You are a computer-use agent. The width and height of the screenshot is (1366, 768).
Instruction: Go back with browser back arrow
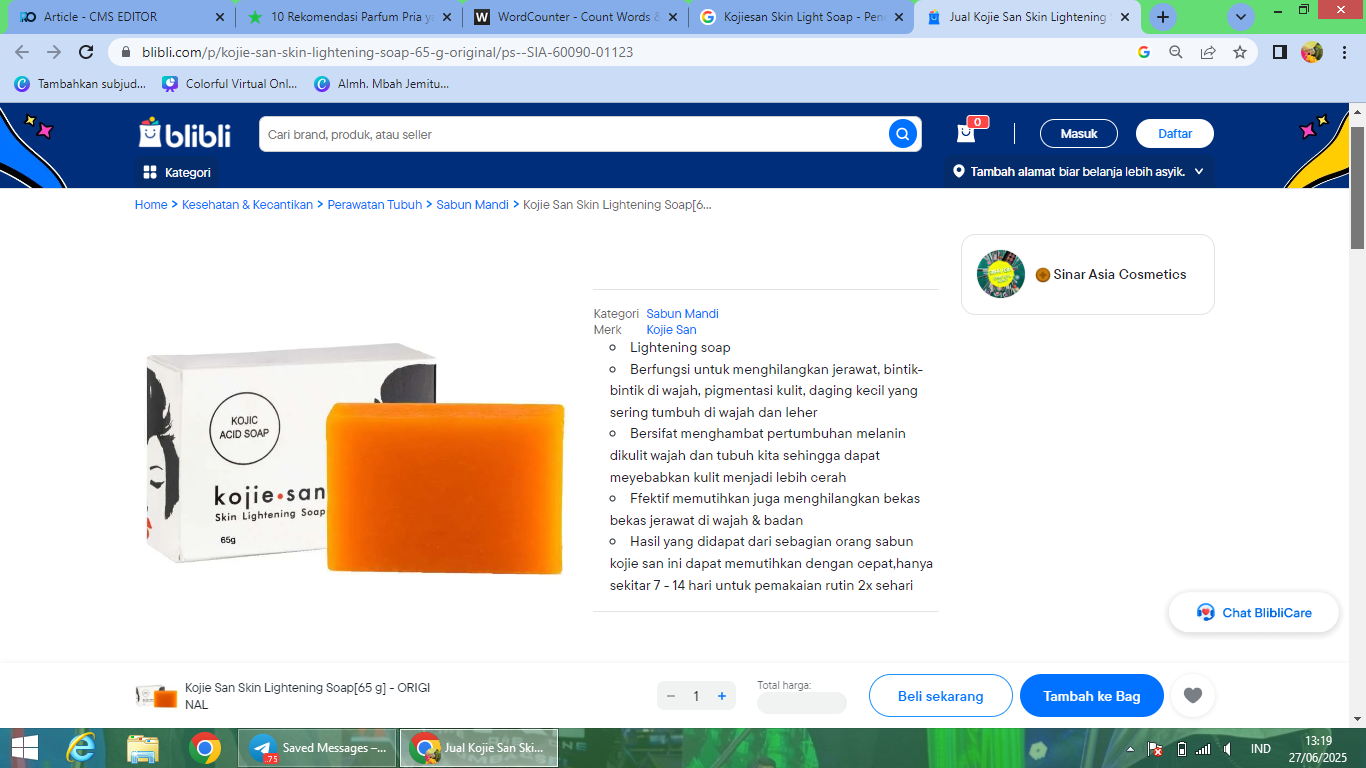click(x=22, y=52)
